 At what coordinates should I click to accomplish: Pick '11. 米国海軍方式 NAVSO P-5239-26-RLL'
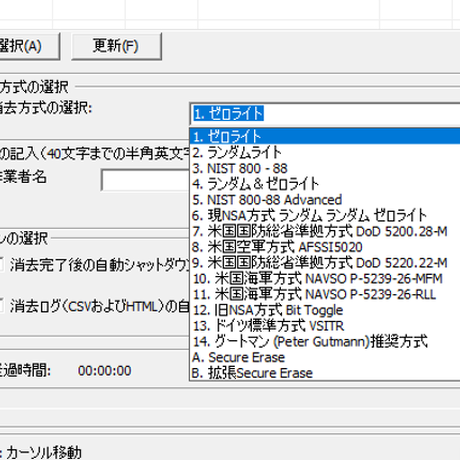(325, 294)
